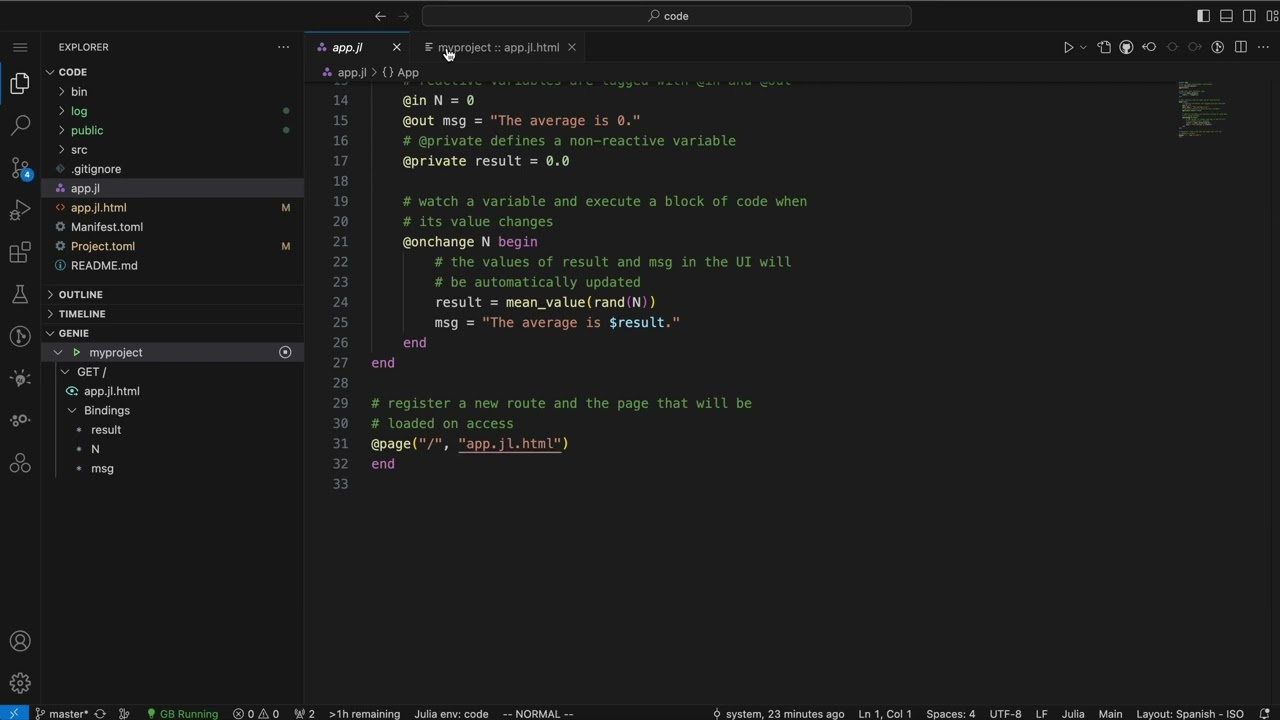1280x720 pixels.
Task: Open Manifest.toml file
Action: click(x=106, y=227)
